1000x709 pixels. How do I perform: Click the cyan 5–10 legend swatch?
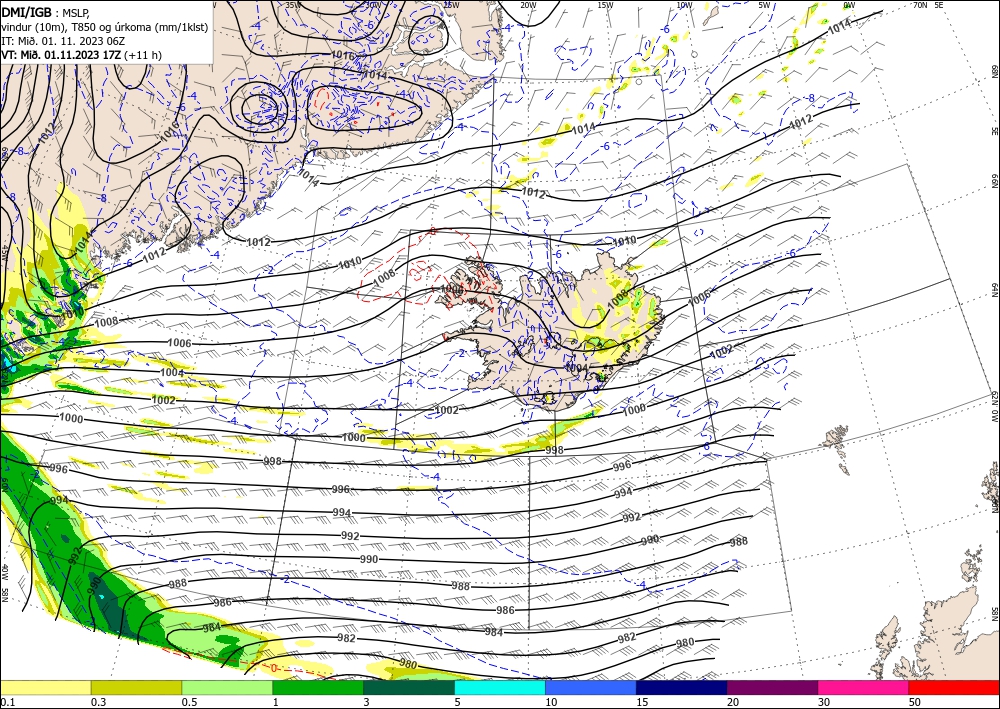tap(499, 687)
